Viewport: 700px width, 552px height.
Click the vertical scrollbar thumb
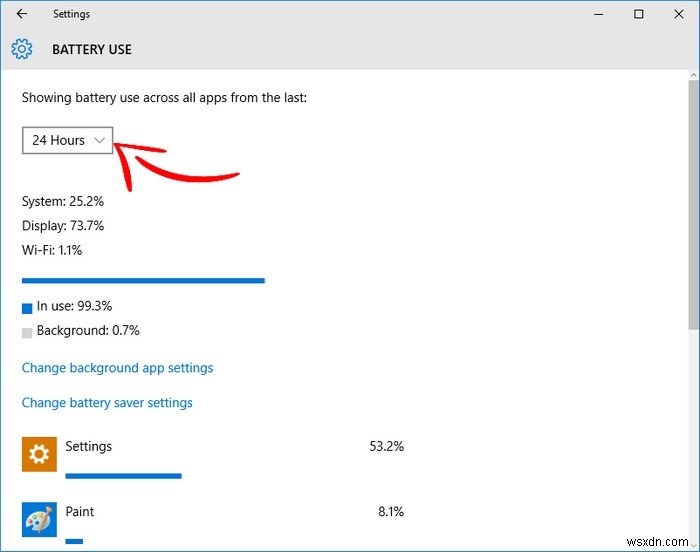[693, 205]
